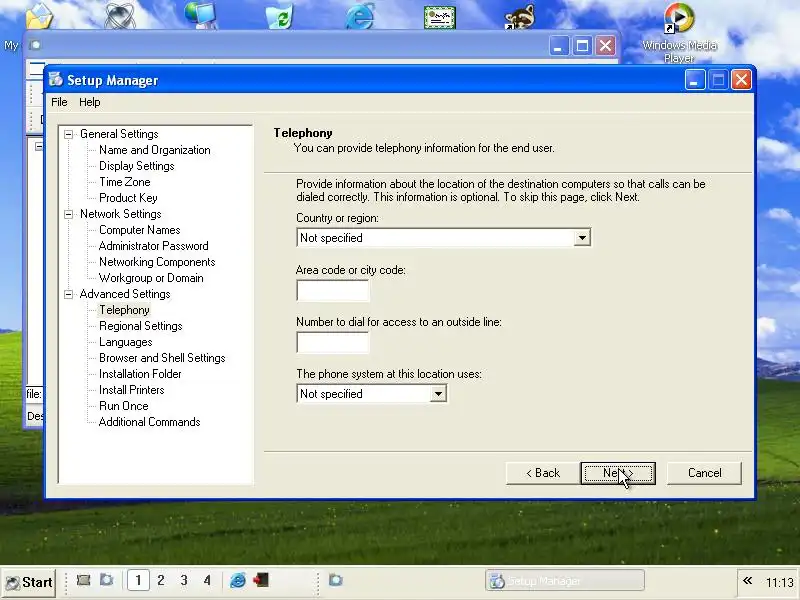Click the second quick launch icon before desktop 1
Viewport: 800px width, 600px height.
[x=107, y=580]
